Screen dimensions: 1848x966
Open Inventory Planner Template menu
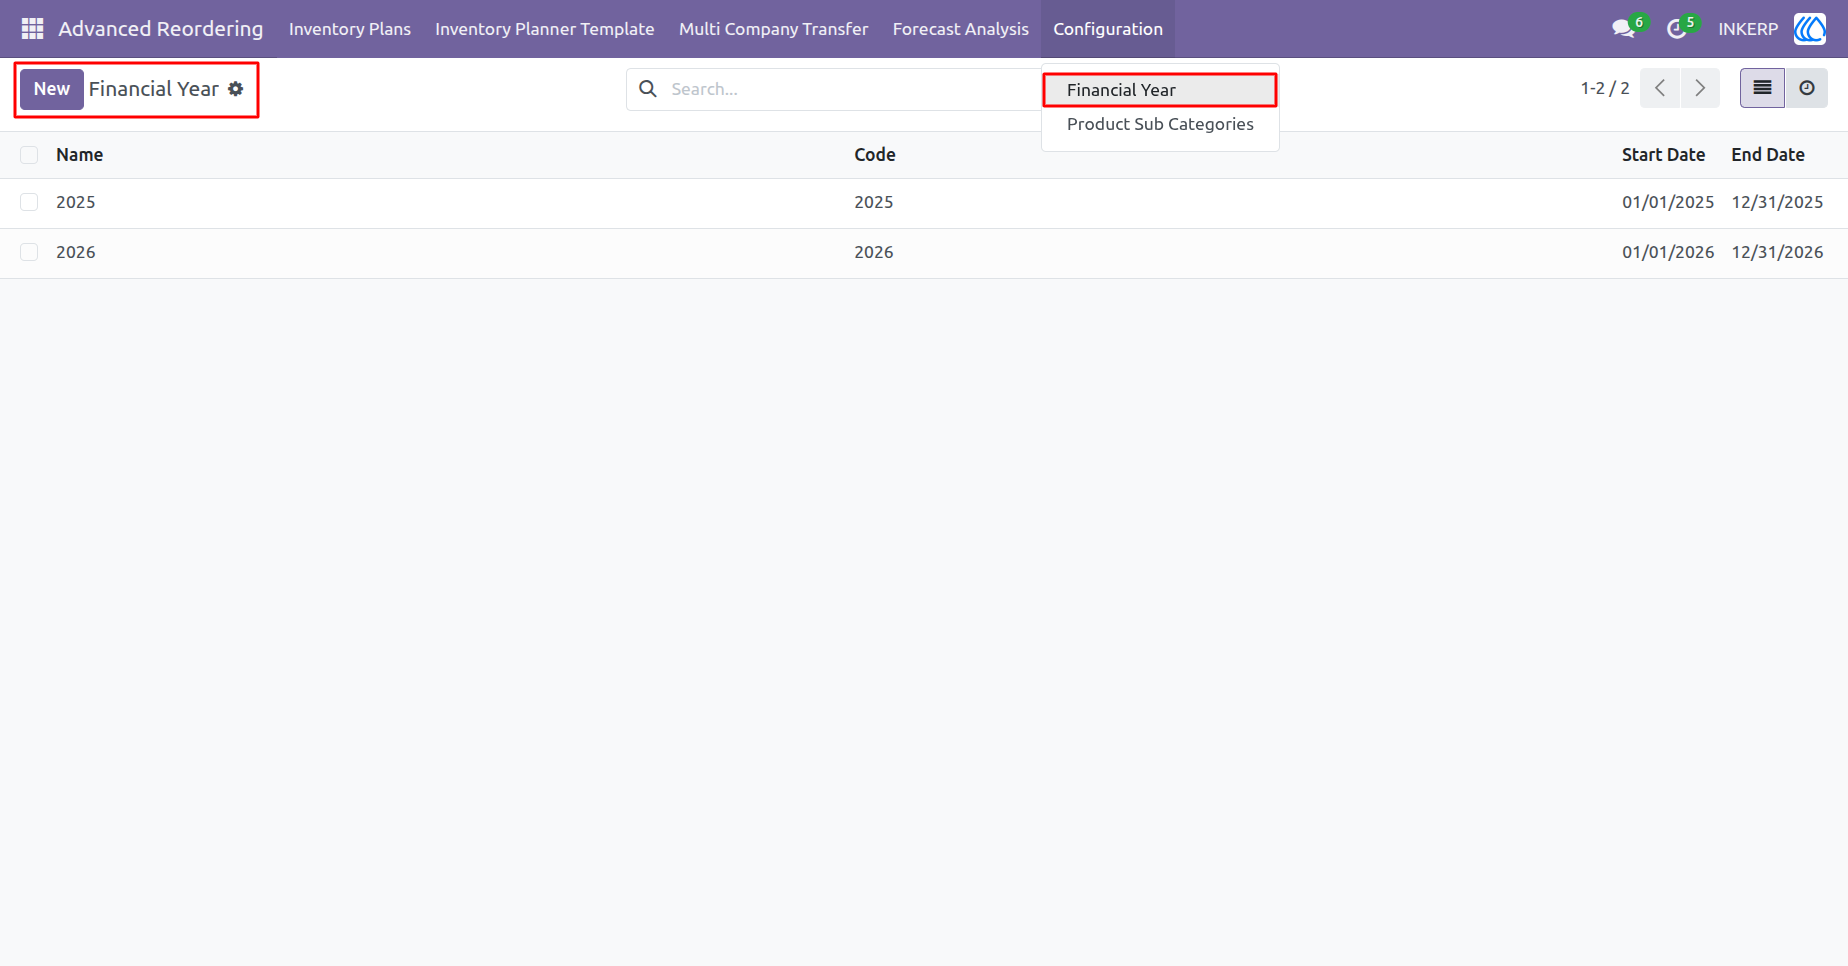point(545,29)
